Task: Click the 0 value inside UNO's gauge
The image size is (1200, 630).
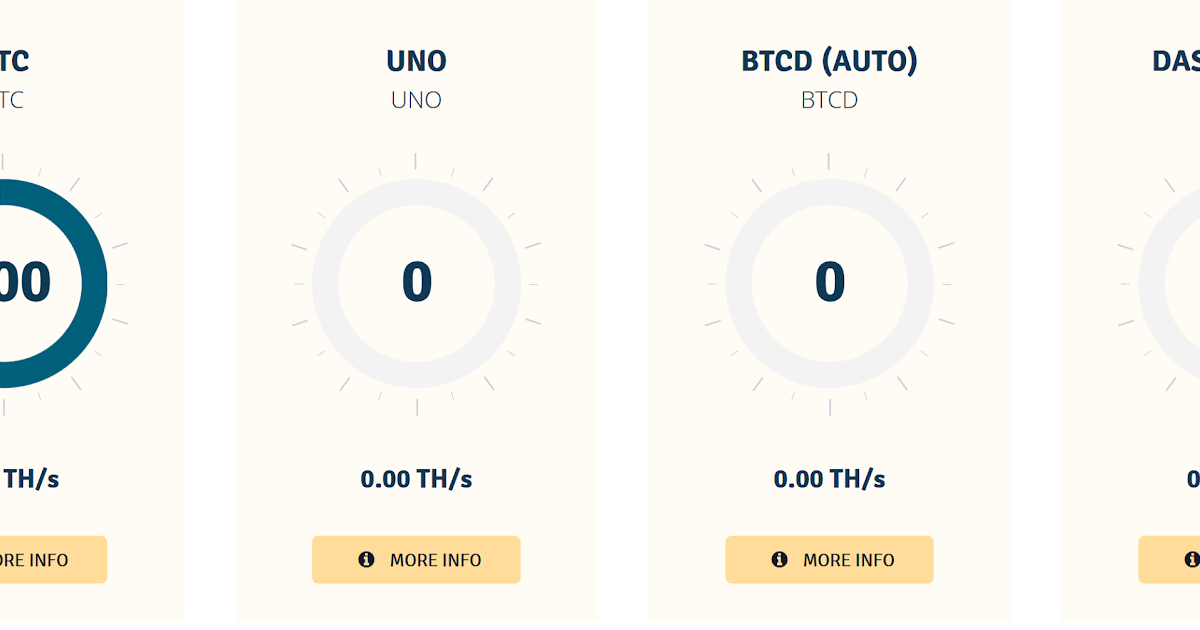Action: click(x=416, y=282)
